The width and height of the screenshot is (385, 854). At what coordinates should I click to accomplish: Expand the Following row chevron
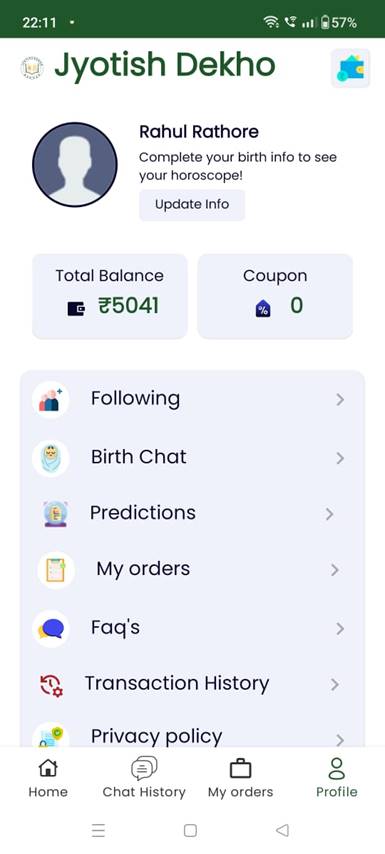340,400
